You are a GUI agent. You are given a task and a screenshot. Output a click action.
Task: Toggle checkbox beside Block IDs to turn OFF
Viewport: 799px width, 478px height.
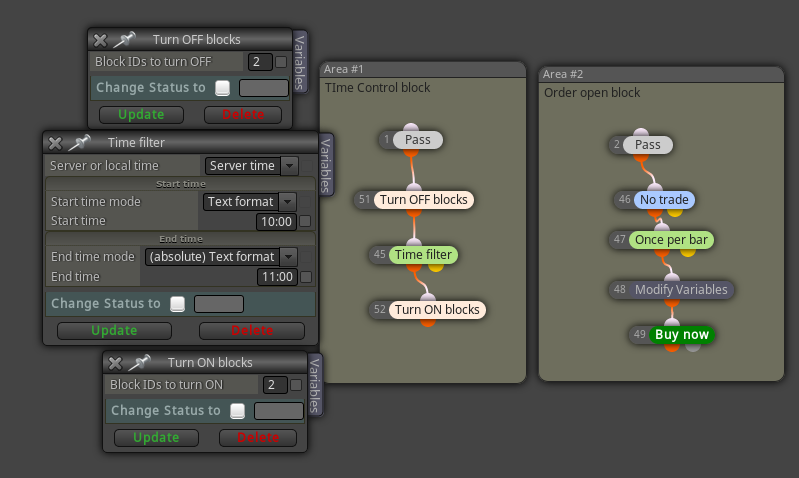[281, 62]
